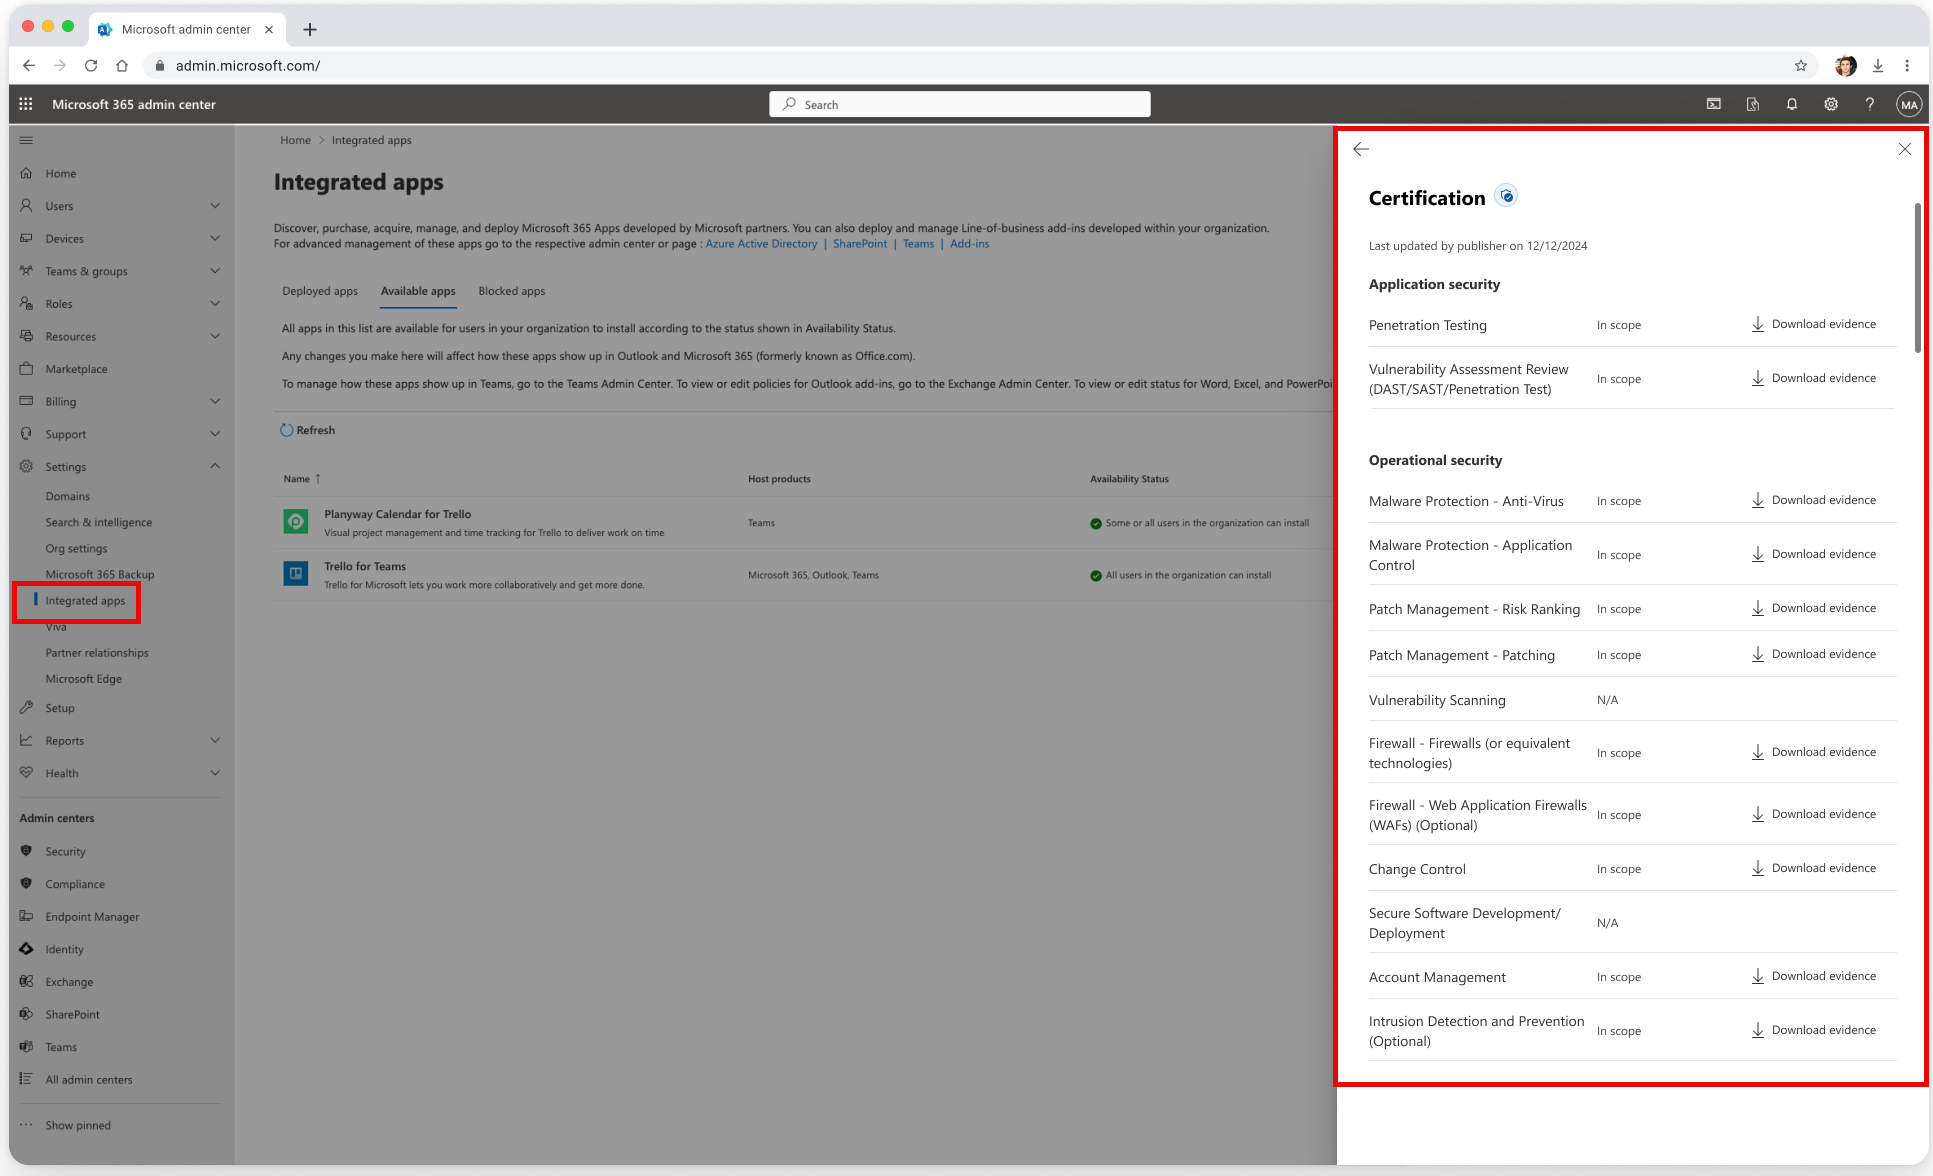Download evidence for Penetration Testing

click(x=1811, y=323)
